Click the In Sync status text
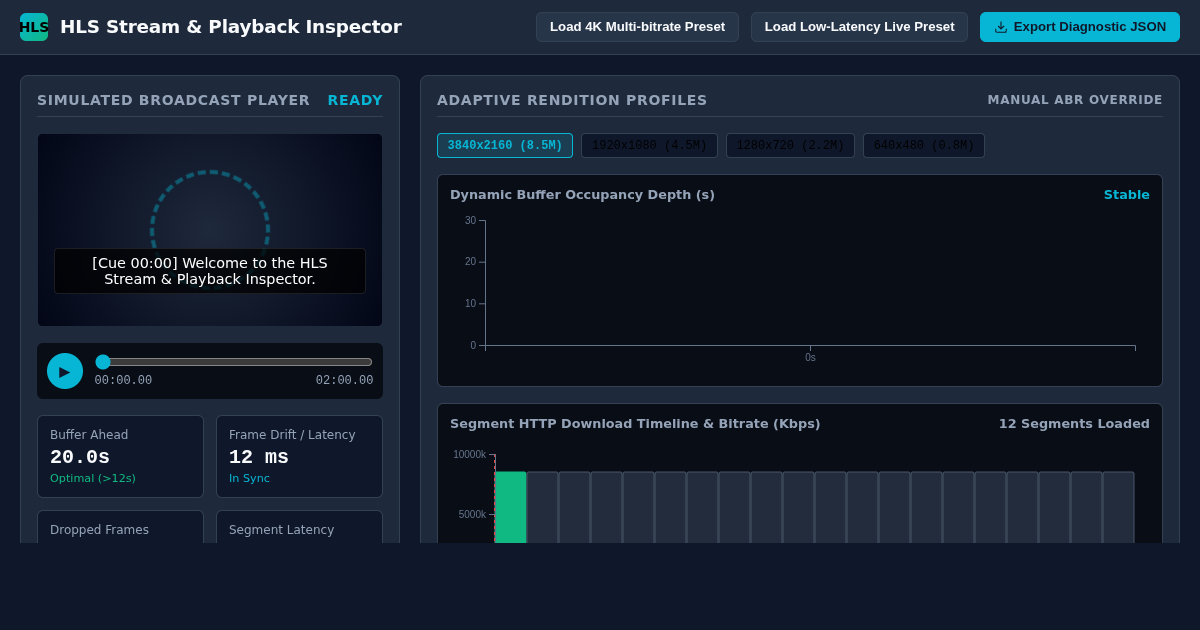The height and width of the screenshot is (630, 1200). (x=249, y=479)
